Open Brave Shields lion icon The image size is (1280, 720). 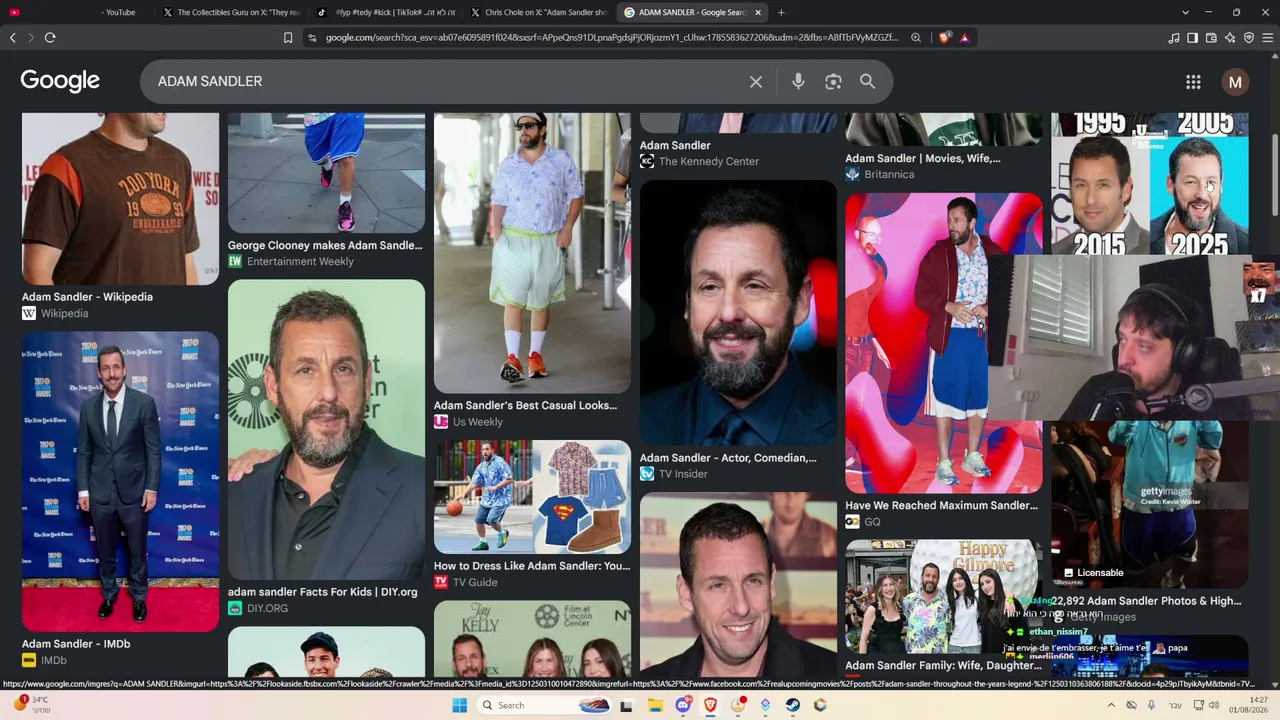point(945,38)
